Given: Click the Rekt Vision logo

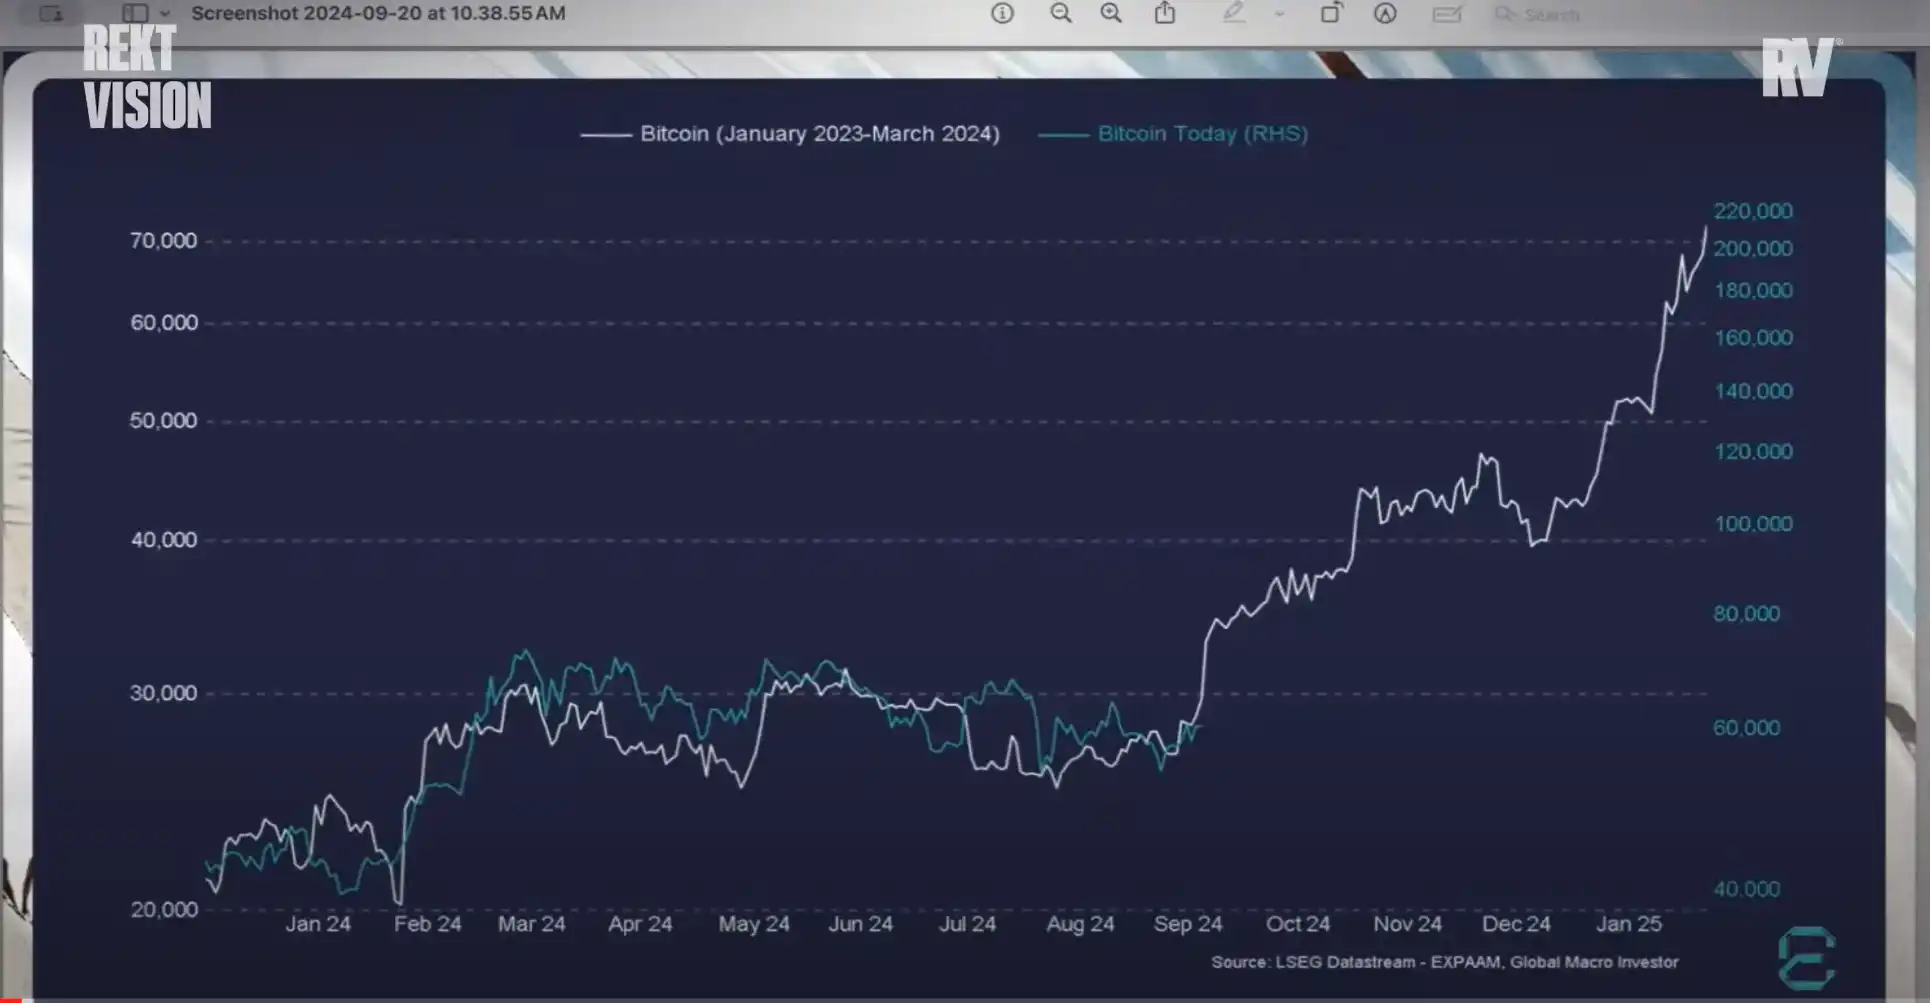Looking at the screenshot, I should [146, 78].
